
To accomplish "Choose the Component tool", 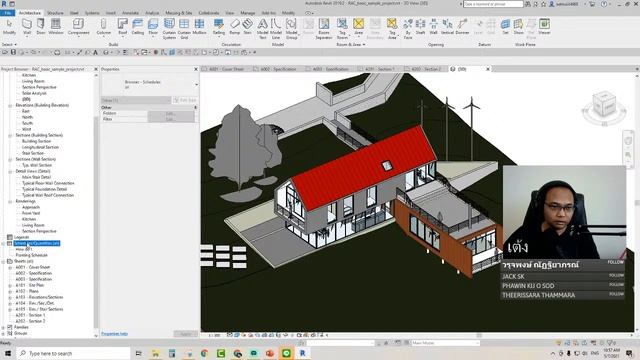I will [78, 27].
